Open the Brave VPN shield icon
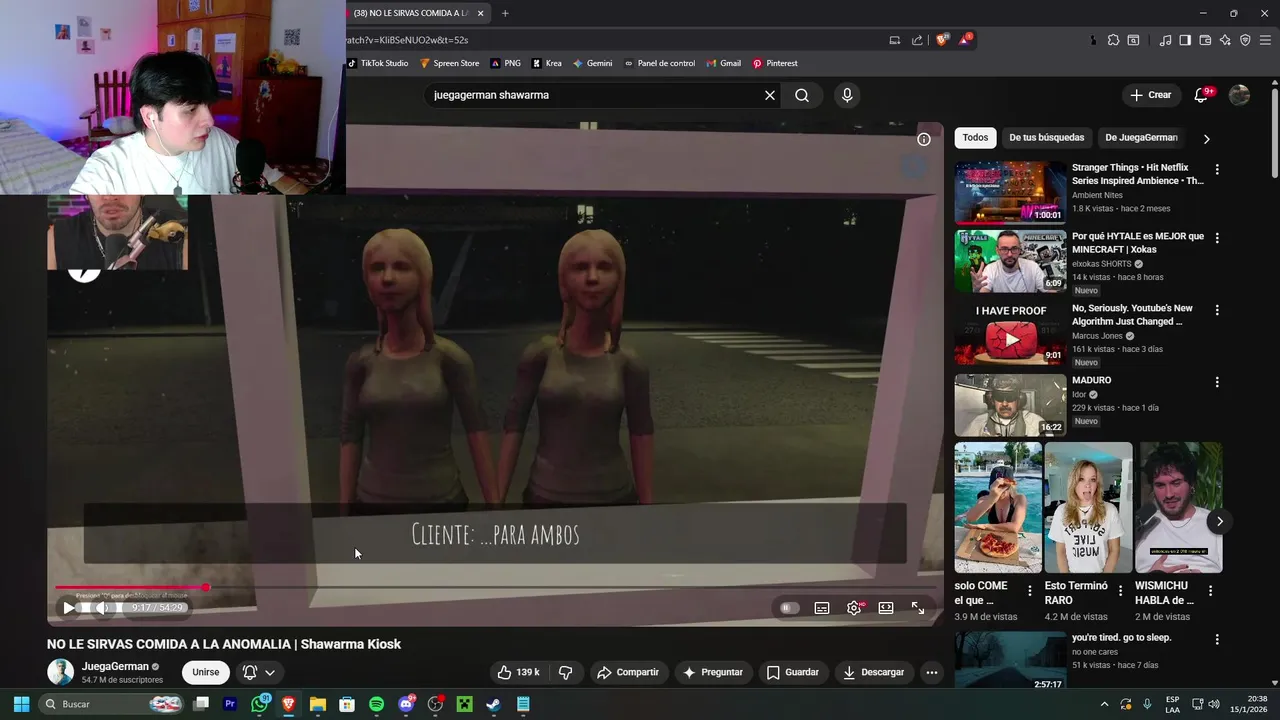 [1245, 40]
